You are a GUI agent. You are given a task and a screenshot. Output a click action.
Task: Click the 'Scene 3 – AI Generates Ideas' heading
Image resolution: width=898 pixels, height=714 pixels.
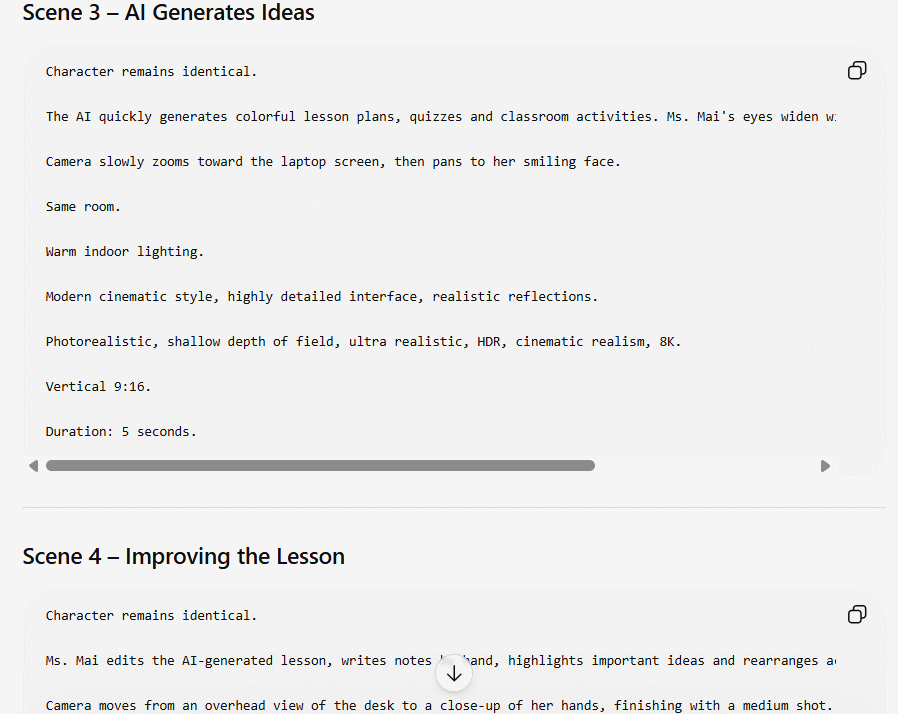coord(168,12)
